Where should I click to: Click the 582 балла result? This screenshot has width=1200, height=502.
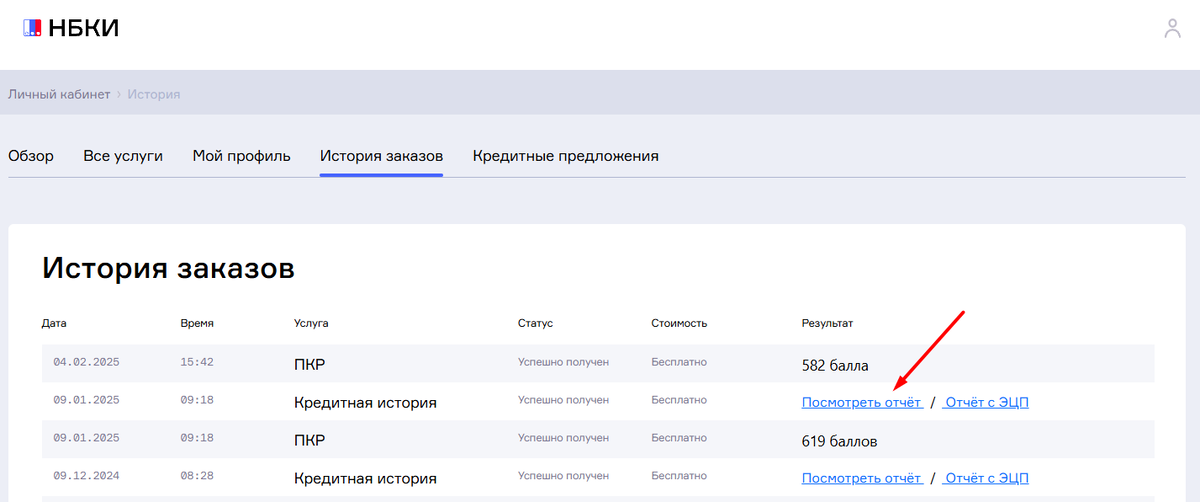pos(835,365)
